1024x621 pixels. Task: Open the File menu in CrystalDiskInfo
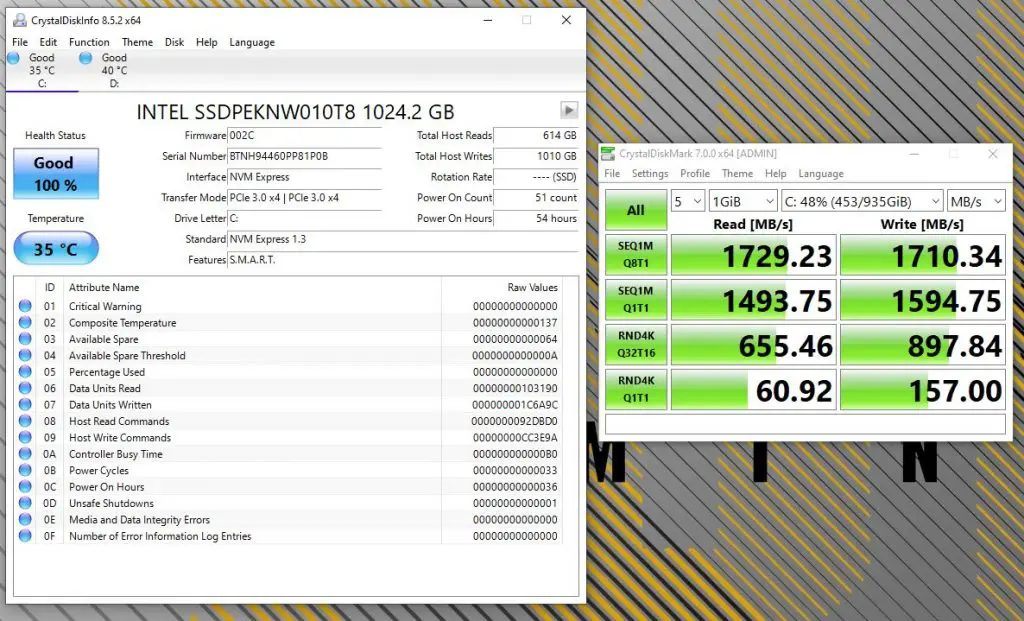[20, 42]
